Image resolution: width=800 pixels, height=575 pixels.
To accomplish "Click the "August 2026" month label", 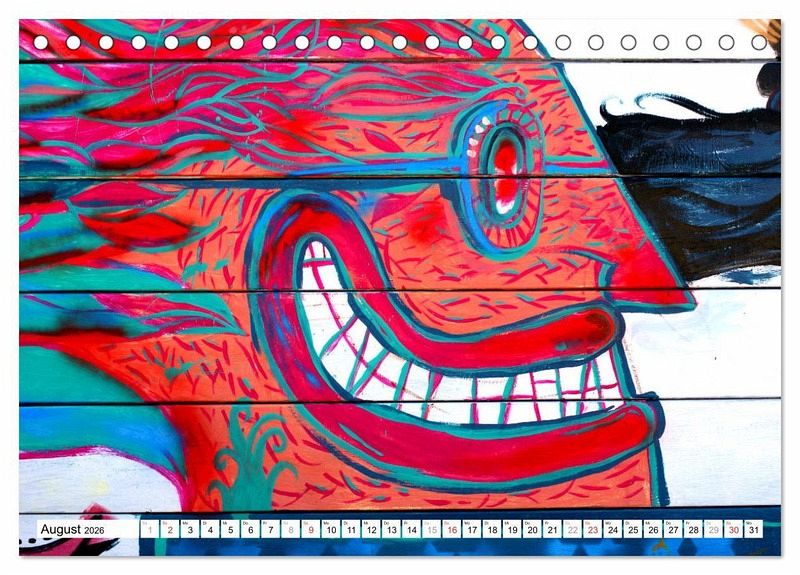I will [x=72, y=530].
